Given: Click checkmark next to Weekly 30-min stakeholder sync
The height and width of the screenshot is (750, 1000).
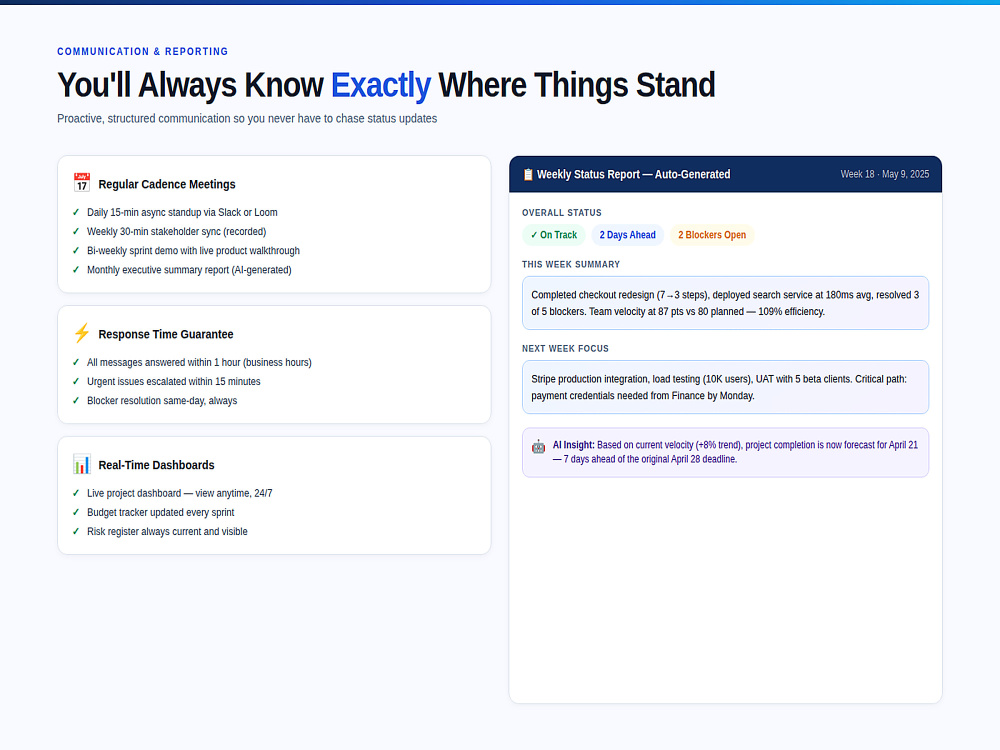Looking at the screenshot, I should pyautogui.click(x=76, y=232).
